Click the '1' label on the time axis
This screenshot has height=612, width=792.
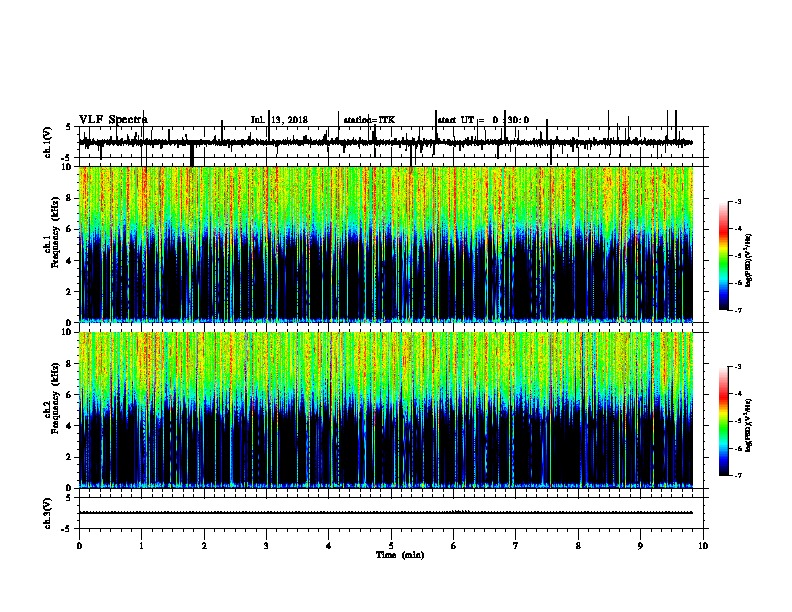[x=141, y=546]
